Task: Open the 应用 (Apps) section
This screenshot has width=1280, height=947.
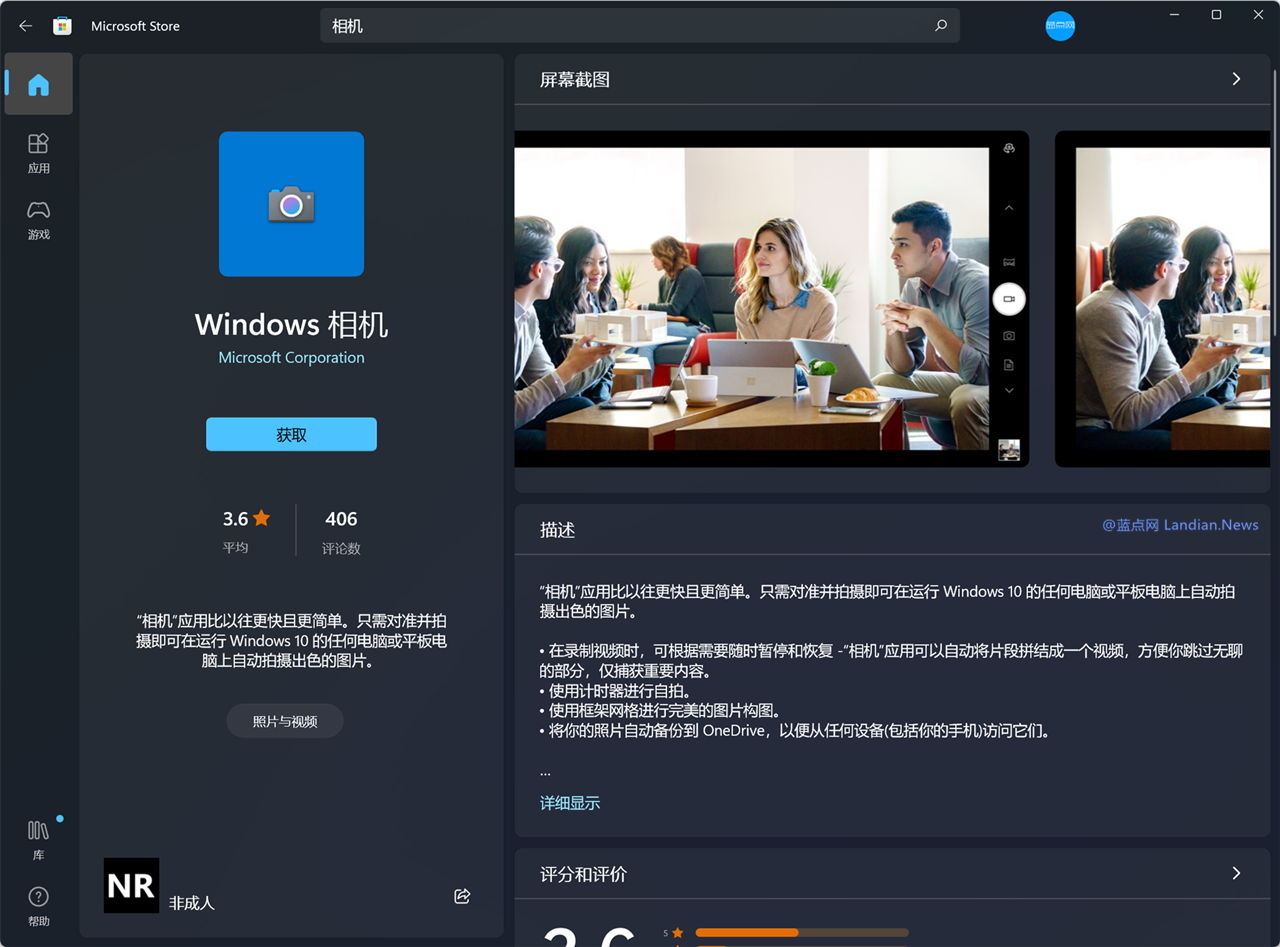Action: click(38, 153)
